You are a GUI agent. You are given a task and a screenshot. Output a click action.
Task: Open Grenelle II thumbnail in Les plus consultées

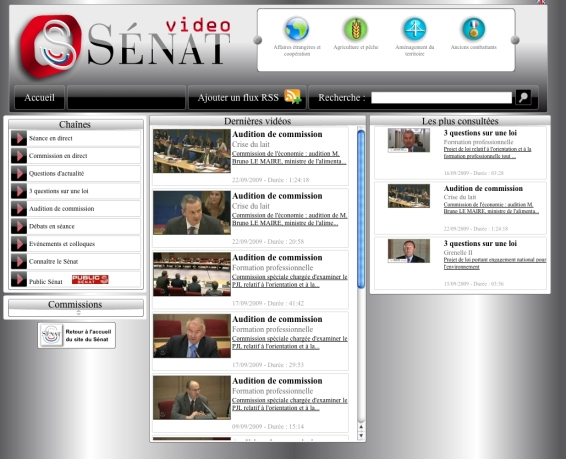click(x=409, y=251)
